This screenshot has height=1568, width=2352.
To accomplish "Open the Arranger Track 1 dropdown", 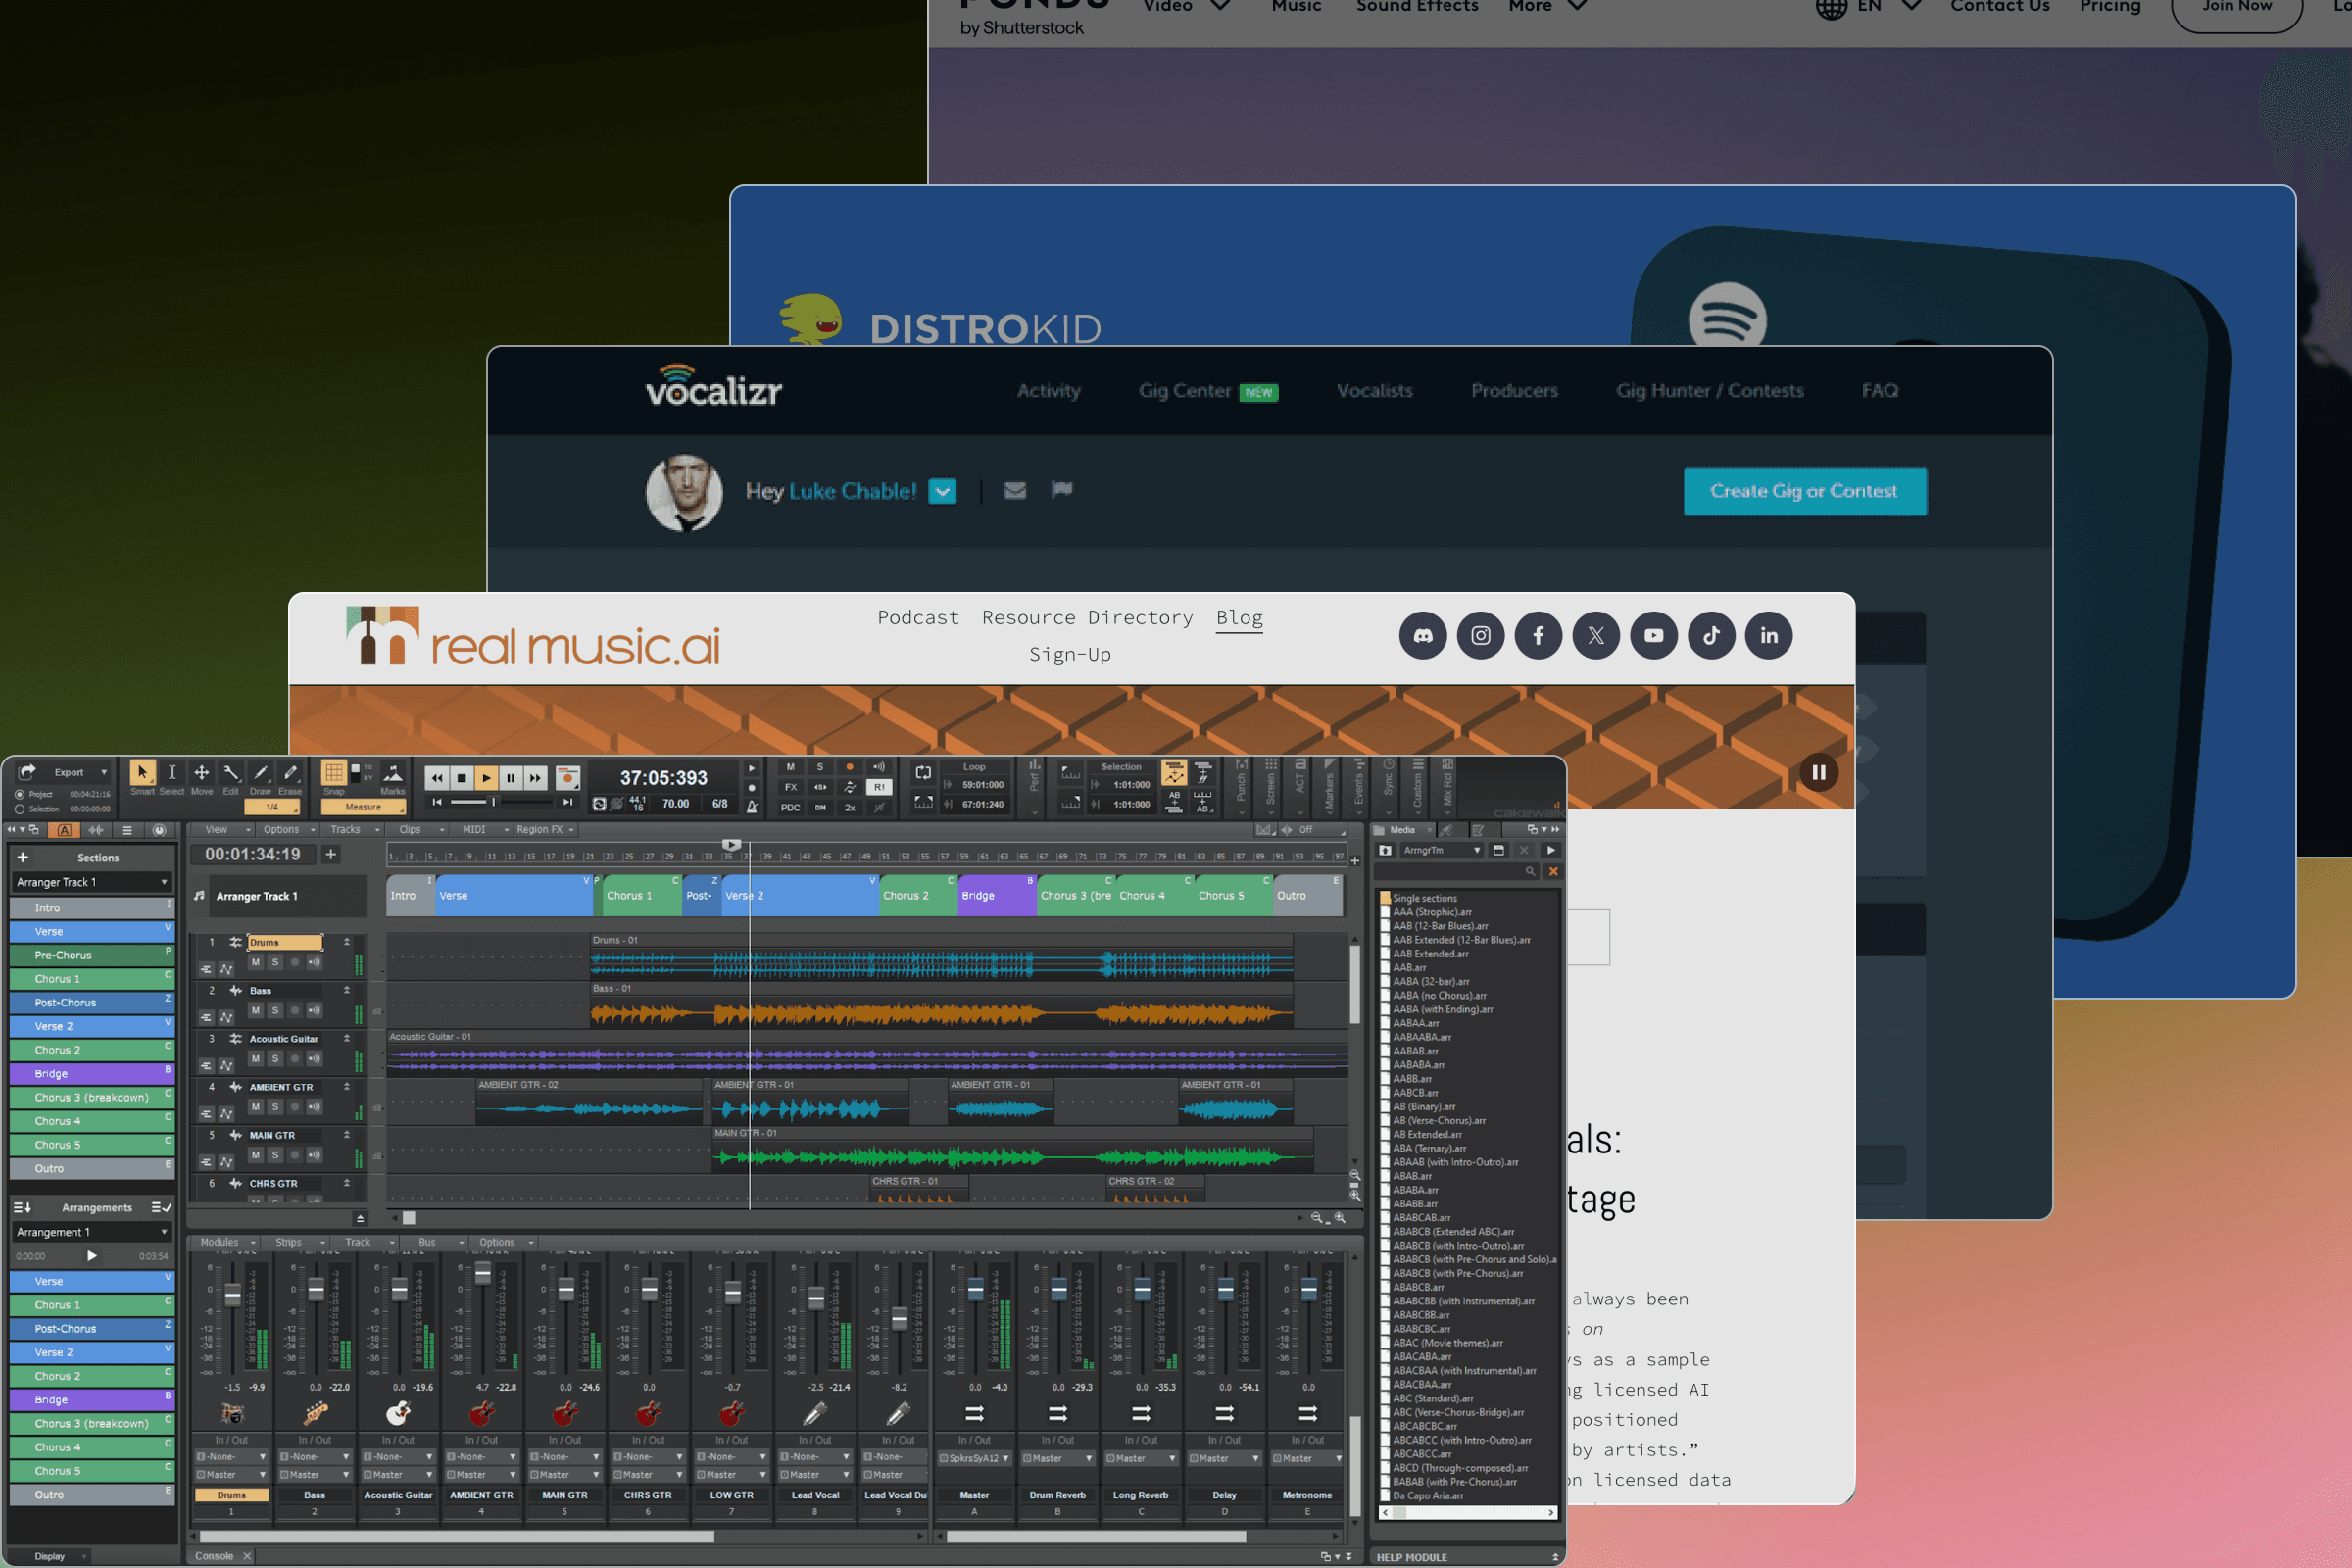I will 91,882.
